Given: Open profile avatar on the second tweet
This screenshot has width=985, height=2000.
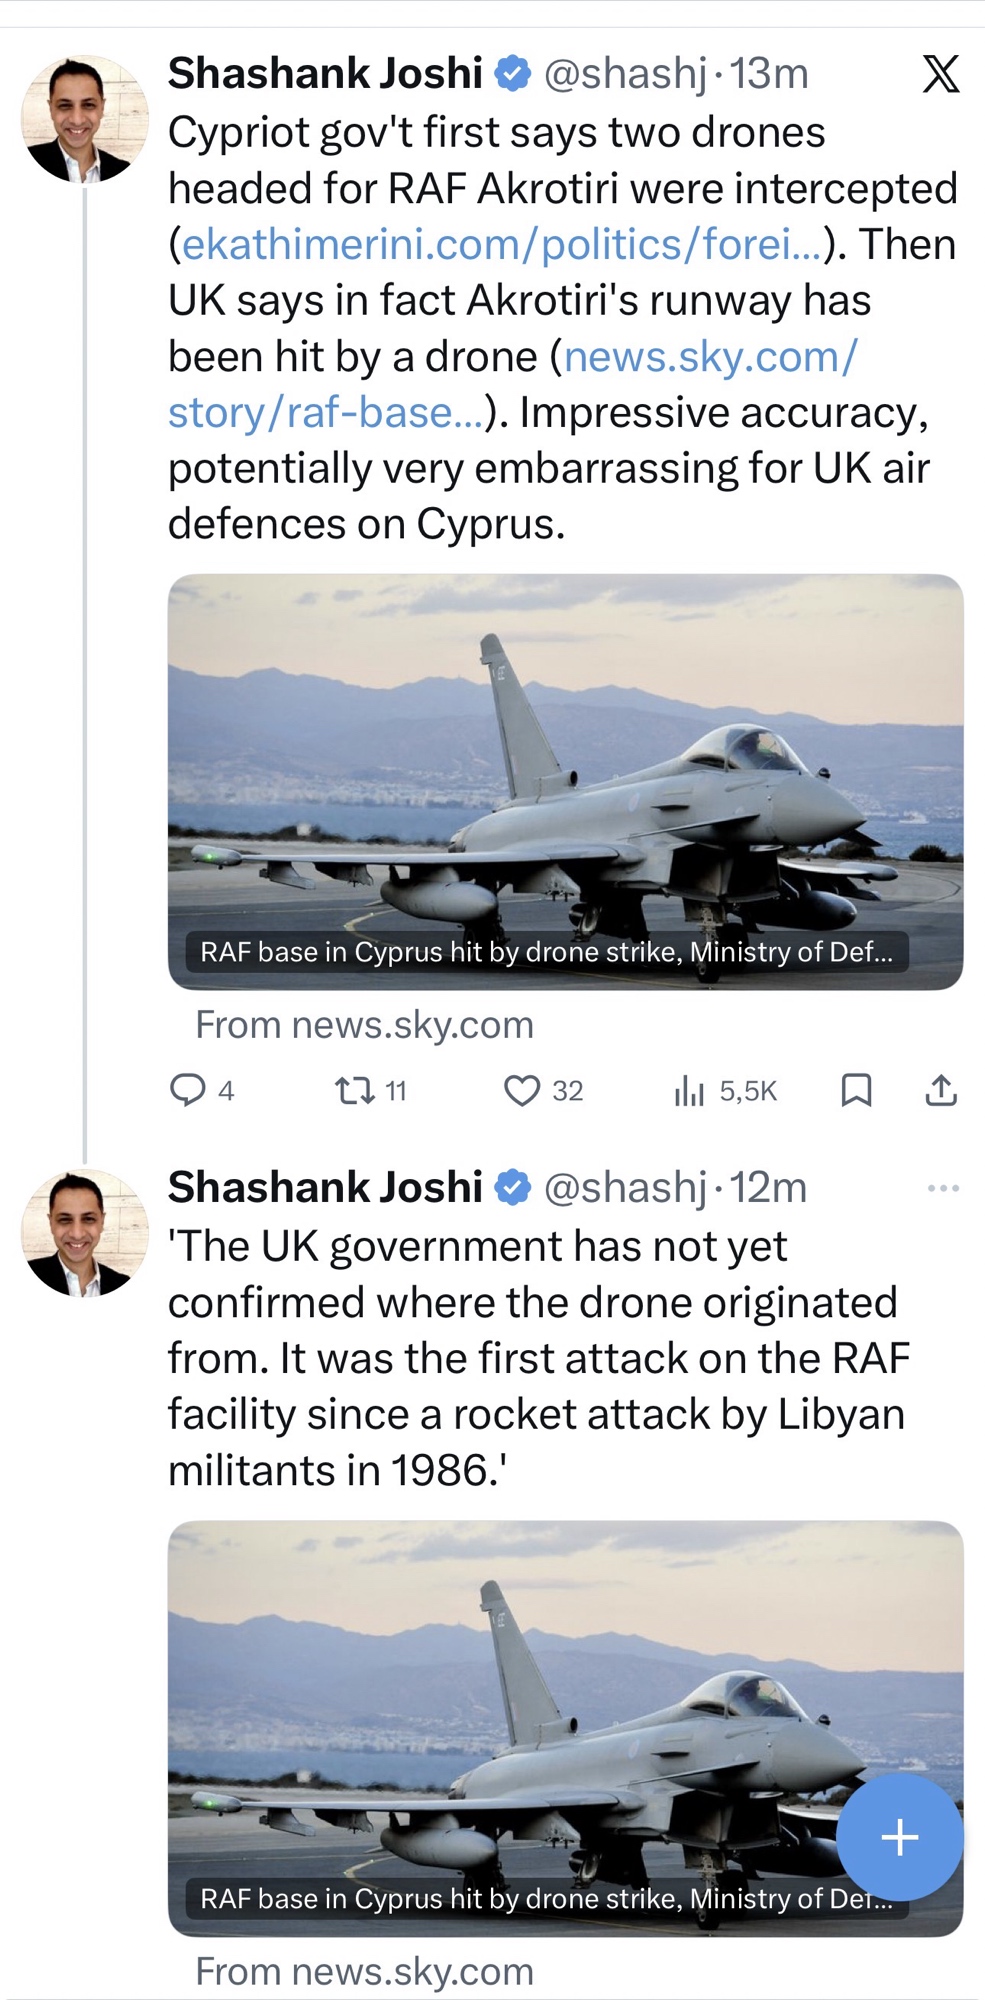Looking at the screenshot, I should pyautogui.click(x=85, y=1233).
